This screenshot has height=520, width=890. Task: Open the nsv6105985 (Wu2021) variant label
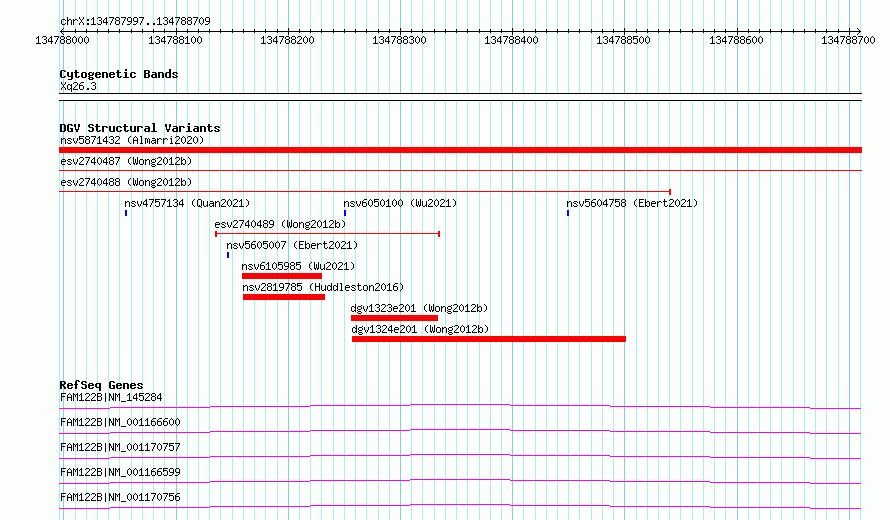(298, 266)
